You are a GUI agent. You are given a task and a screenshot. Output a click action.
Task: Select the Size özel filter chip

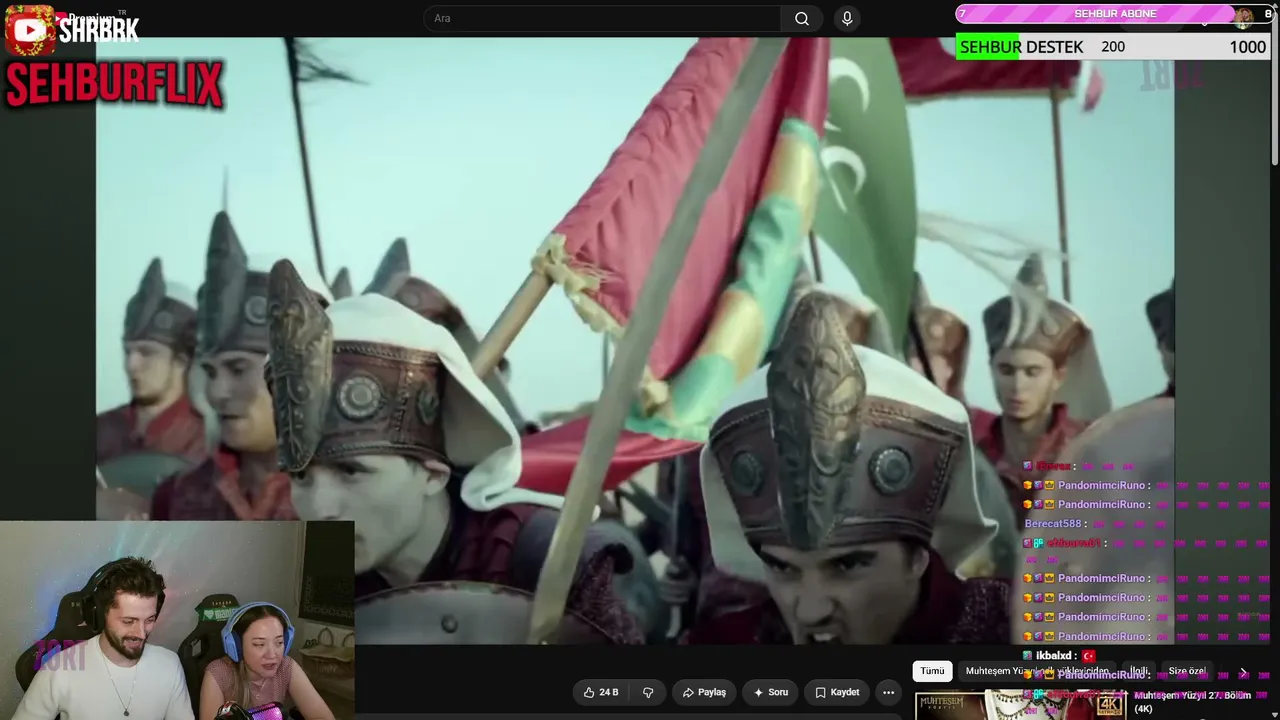pyautogui.click(x=1187, y=671)
